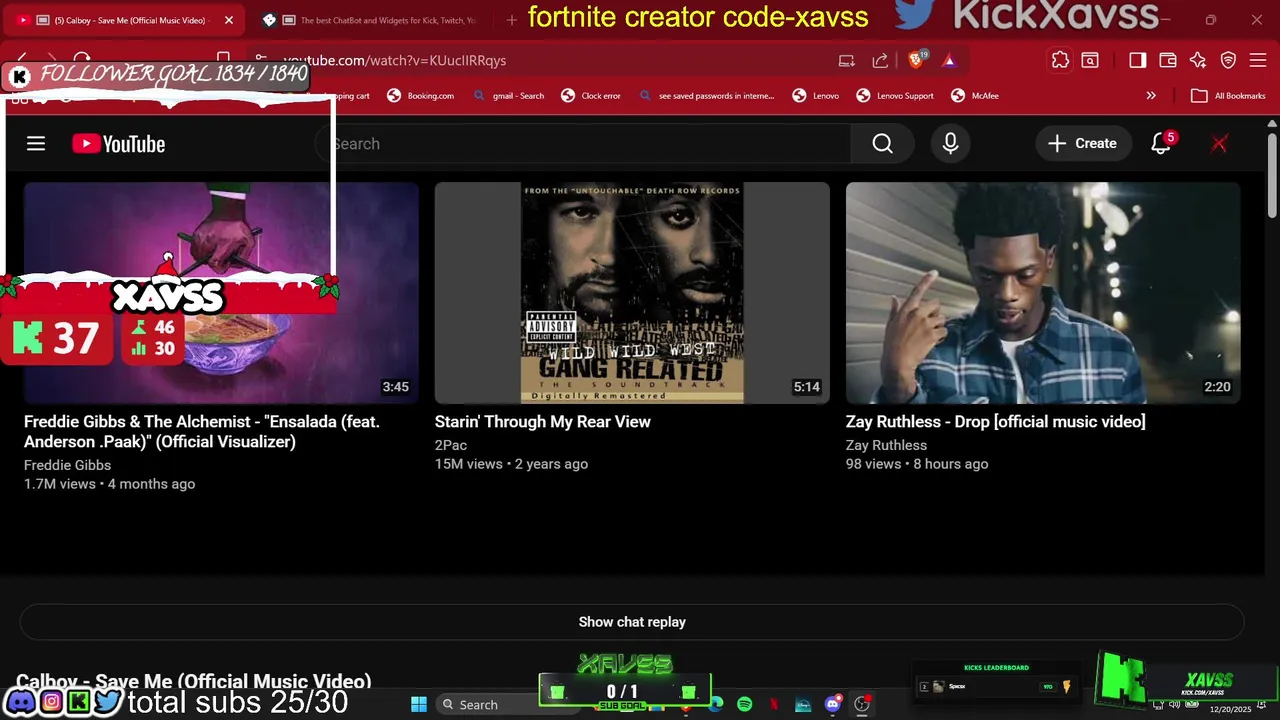Screen dimensions: 1280x720
Task: Expand hidden bookmarks chevron
Action: (x=1151, y=96)
